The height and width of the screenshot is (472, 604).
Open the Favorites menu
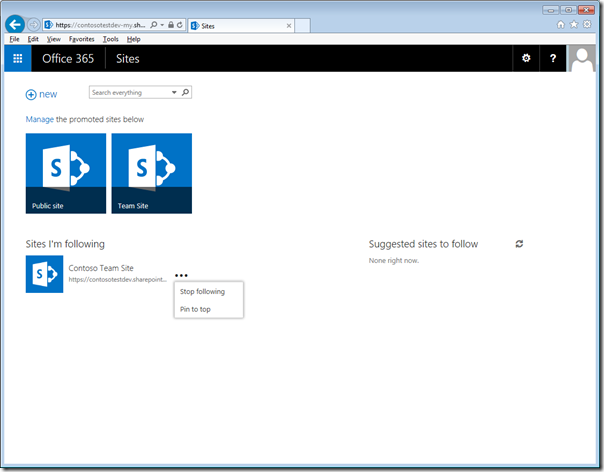(x=82, y=39)
